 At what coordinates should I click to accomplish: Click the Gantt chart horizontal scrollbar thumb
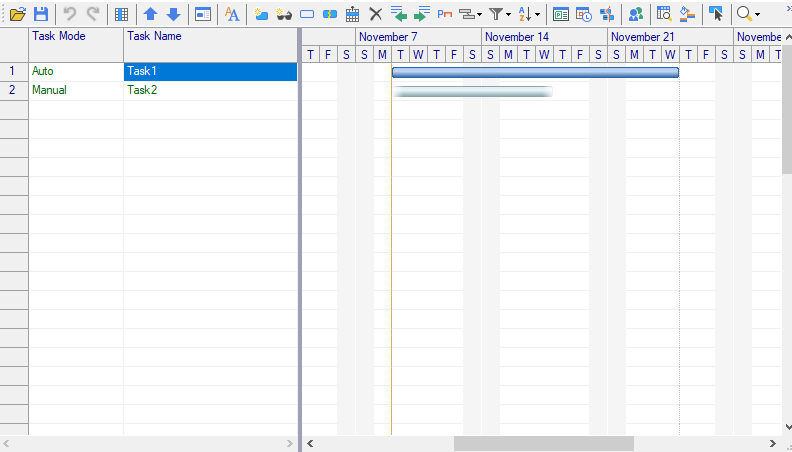(543, 443)
